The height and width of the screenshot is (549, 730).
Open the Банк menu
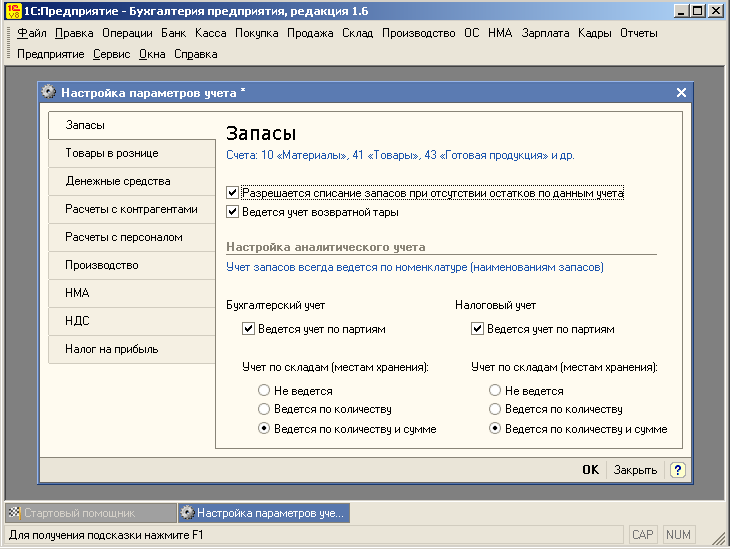[x=173, y=33]
